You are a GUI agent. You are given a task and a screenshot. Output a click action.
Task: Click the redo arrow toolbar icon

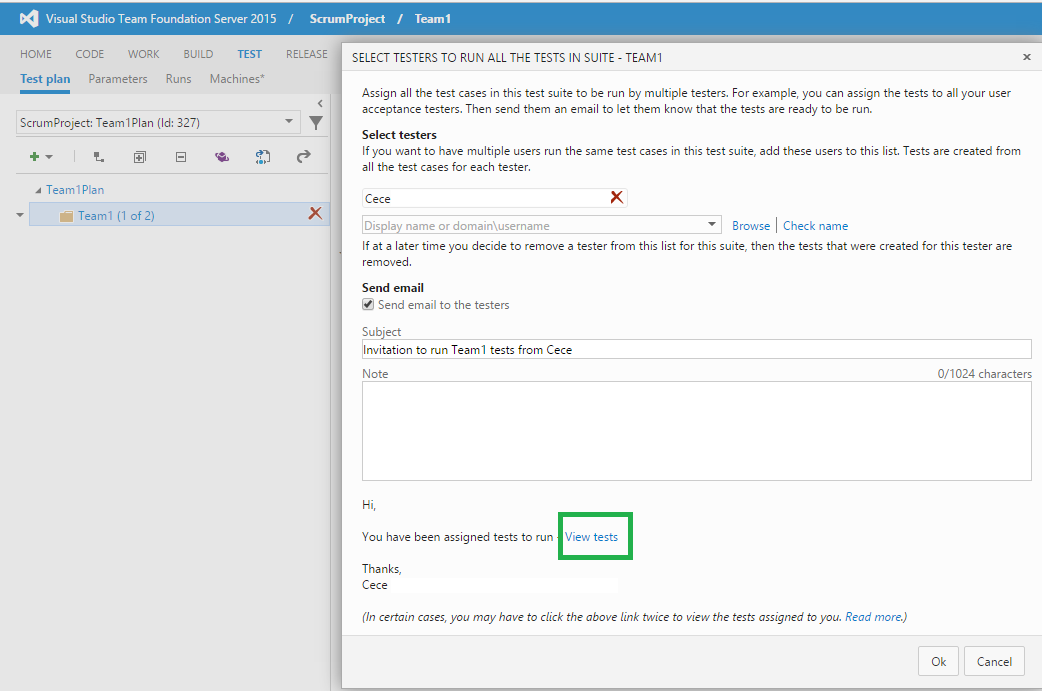click(x=304, y=156)
